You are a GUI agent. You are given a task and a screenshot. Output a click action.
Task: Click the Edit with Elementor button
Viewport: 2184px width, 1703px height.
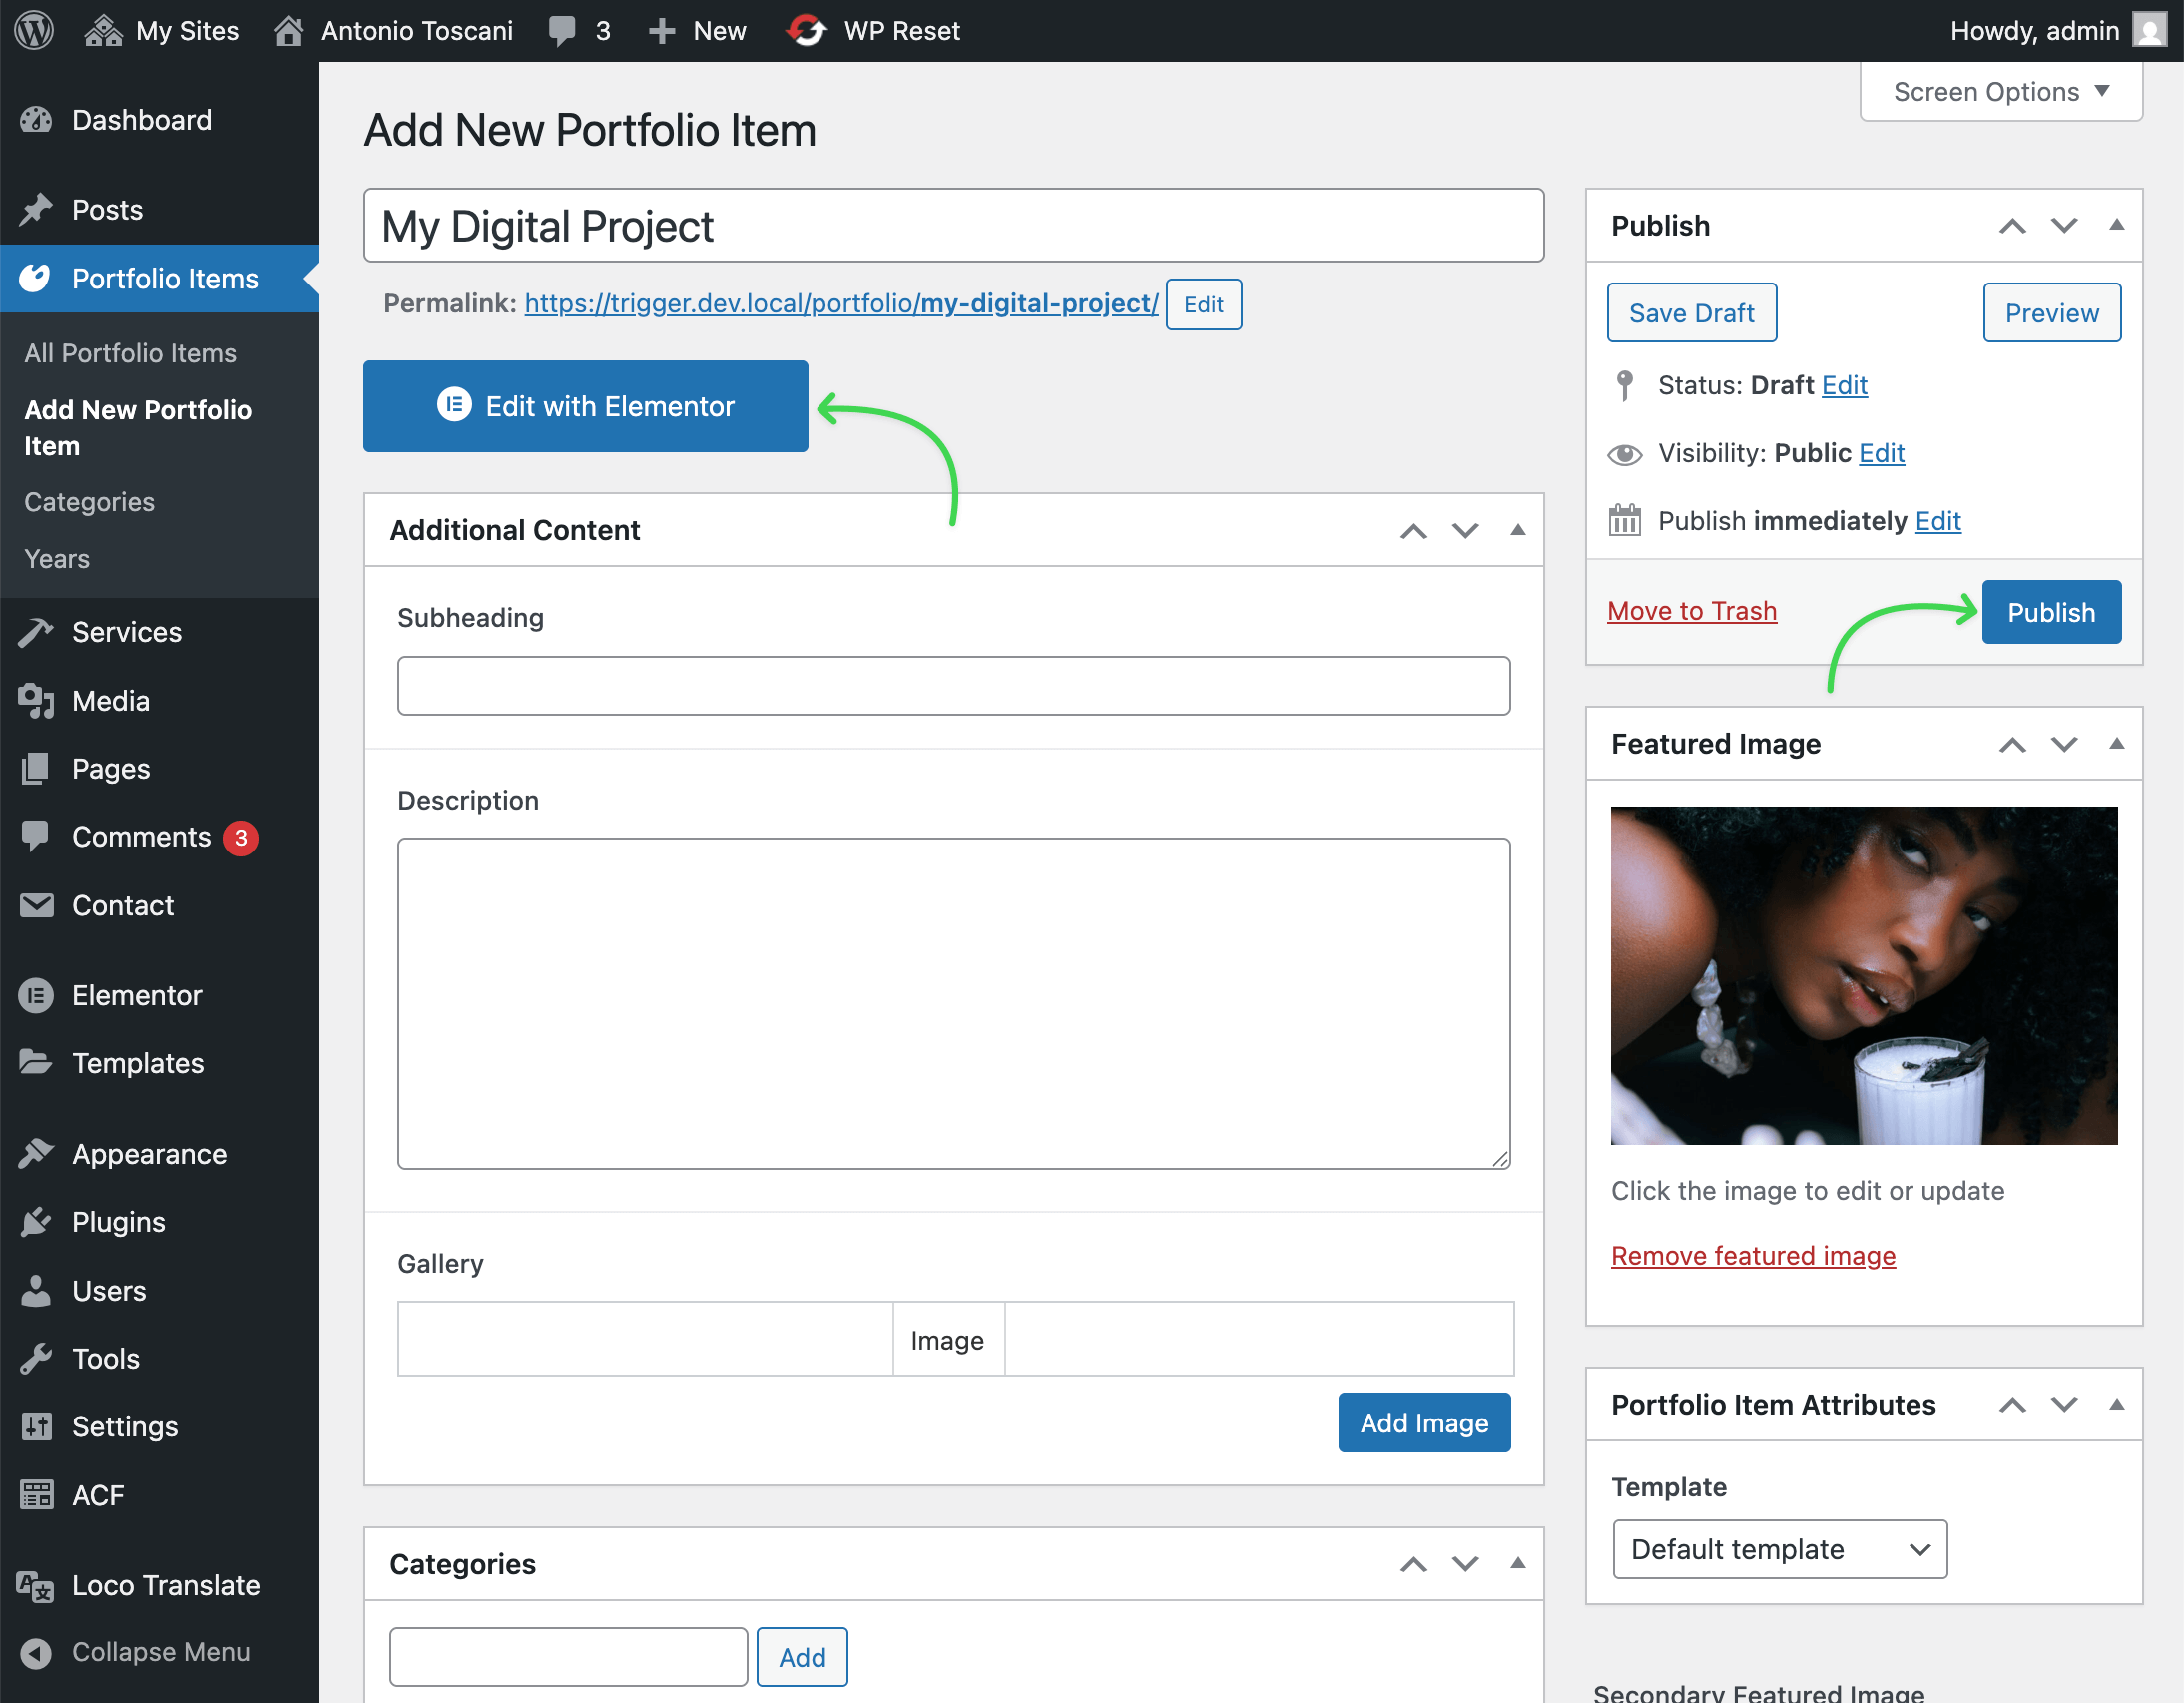point(585,406)
